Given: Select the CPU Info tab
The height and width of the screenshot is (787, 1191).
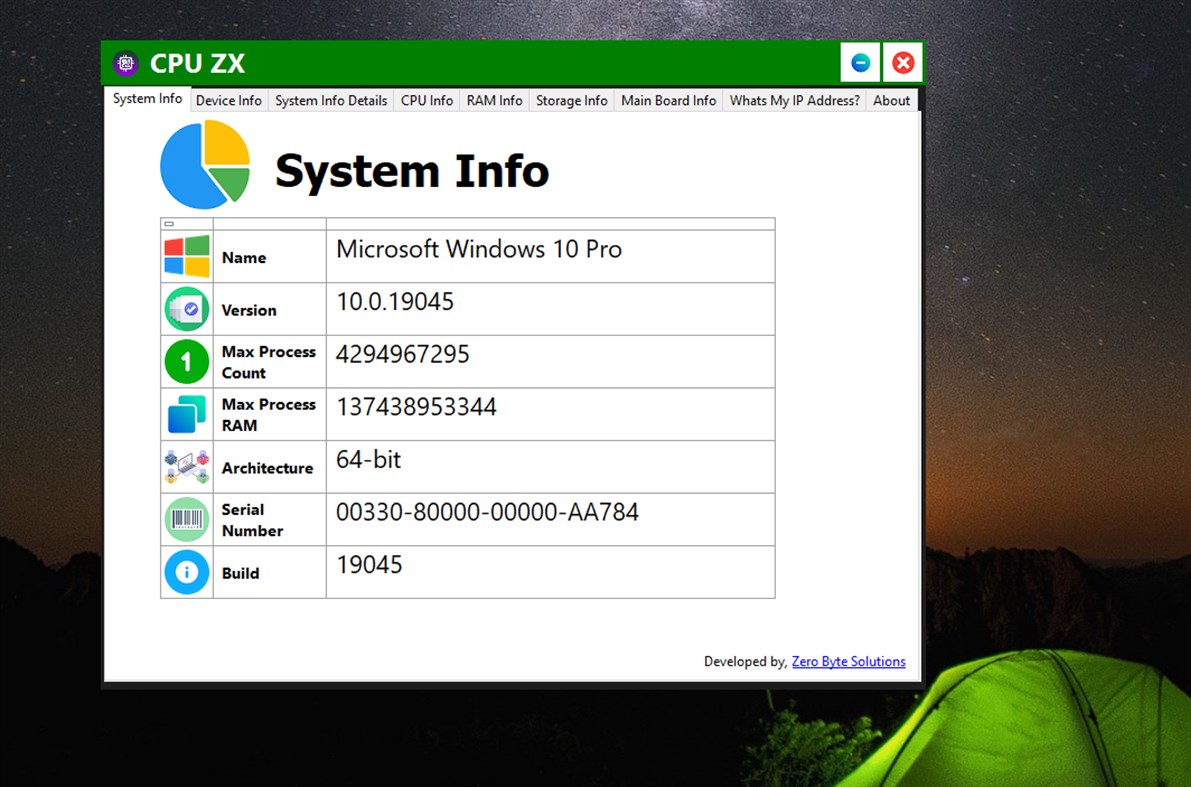Looking at the screenshot, I should (427, 100).
